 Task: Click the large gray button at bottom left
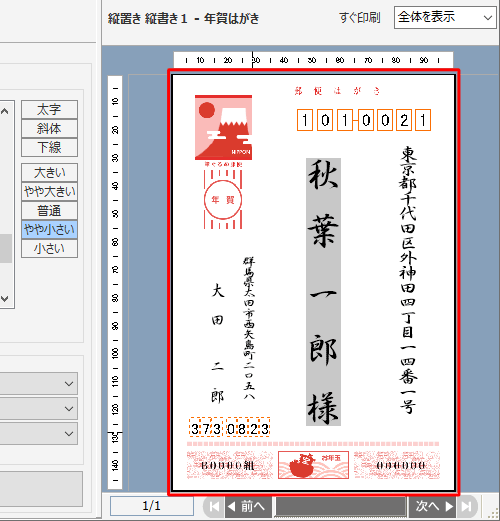pyautogui.click(x=41, y=489)
